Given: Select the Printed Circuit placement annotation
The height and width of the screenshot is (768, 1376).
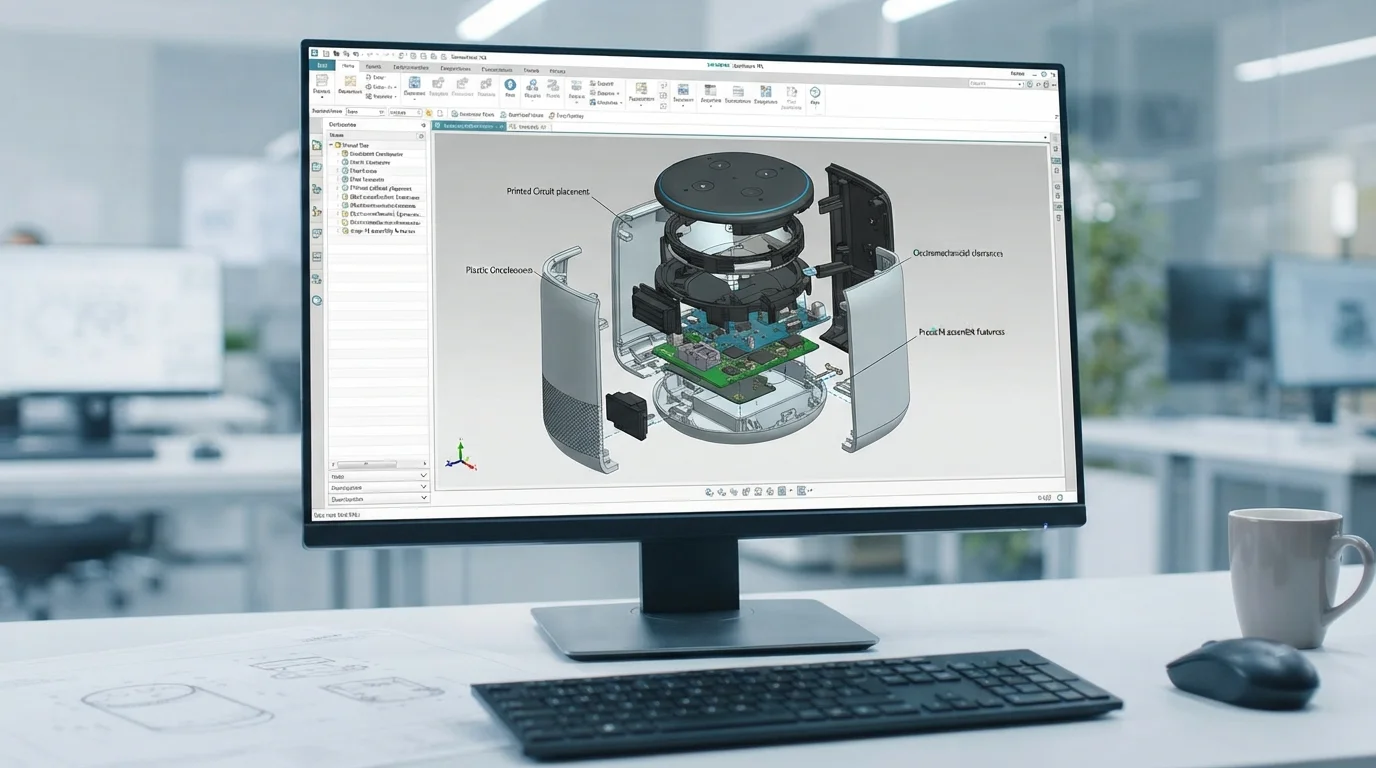Looking at the screenshot, I should click(x=549, y=191).
